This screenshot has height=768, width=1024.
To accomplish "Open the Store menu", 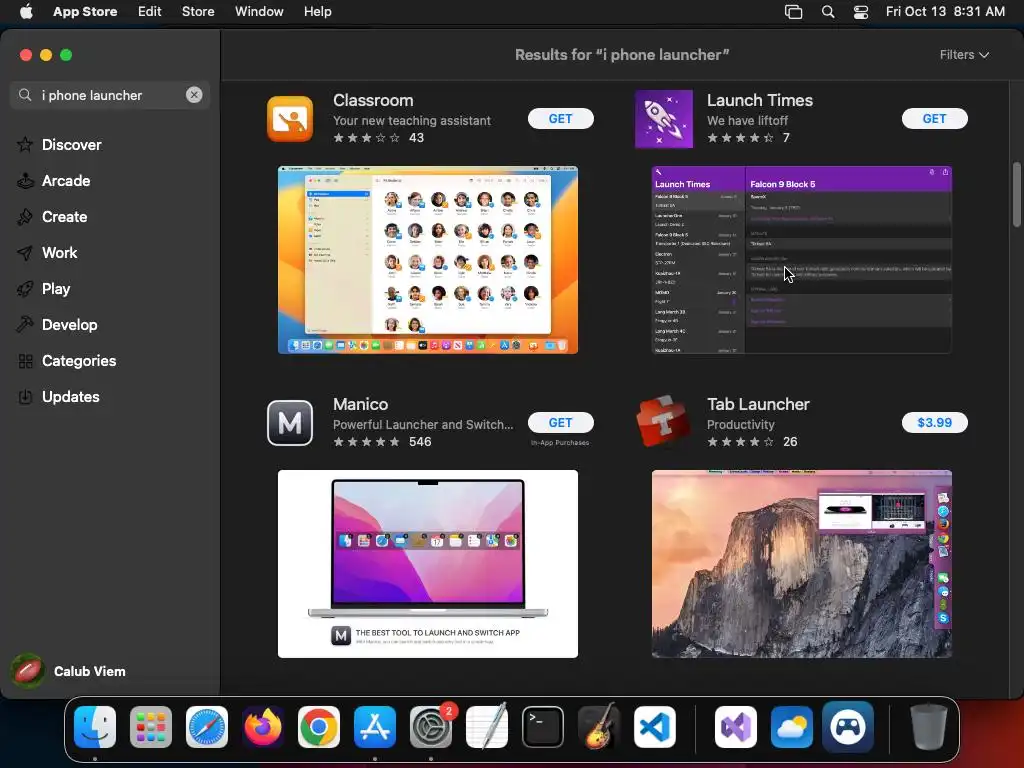I will [198, 12].
